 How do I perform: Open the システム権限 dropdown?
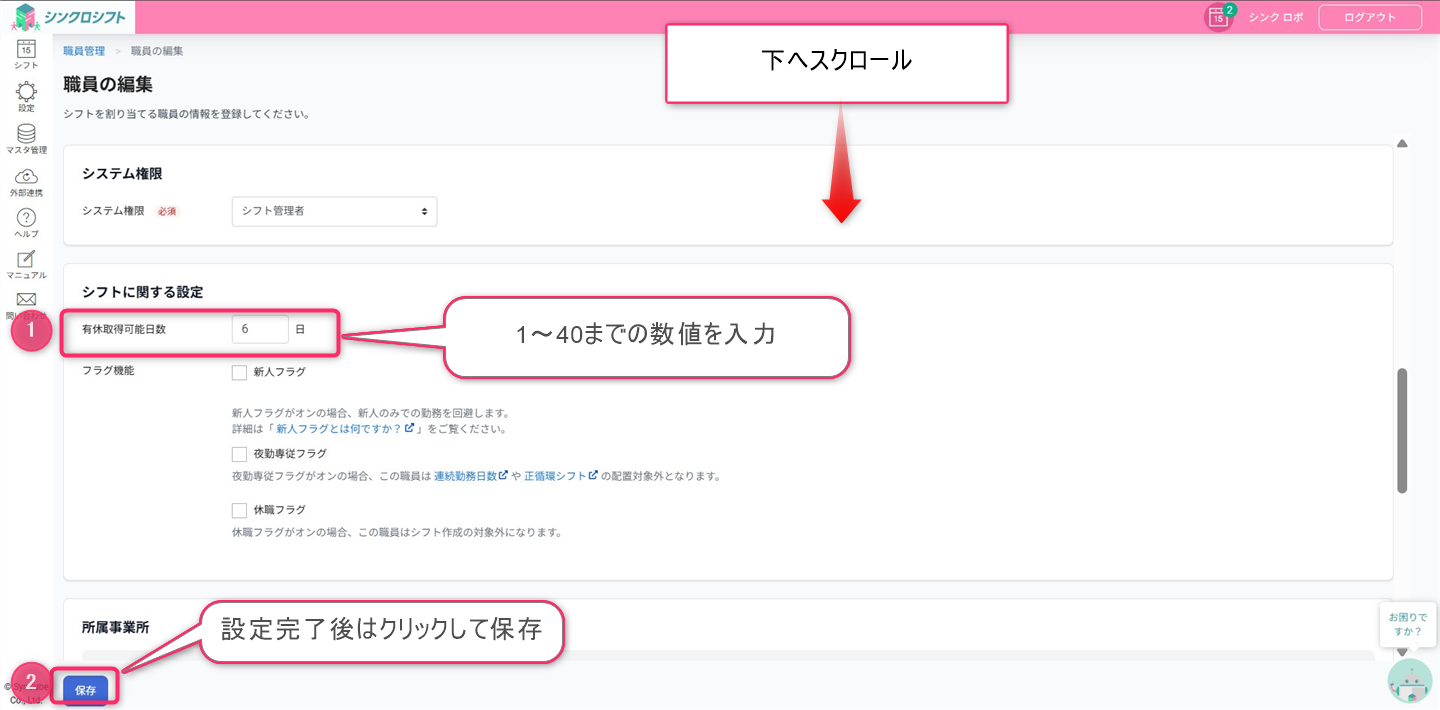pyautogui.click(x=334, y=211)
